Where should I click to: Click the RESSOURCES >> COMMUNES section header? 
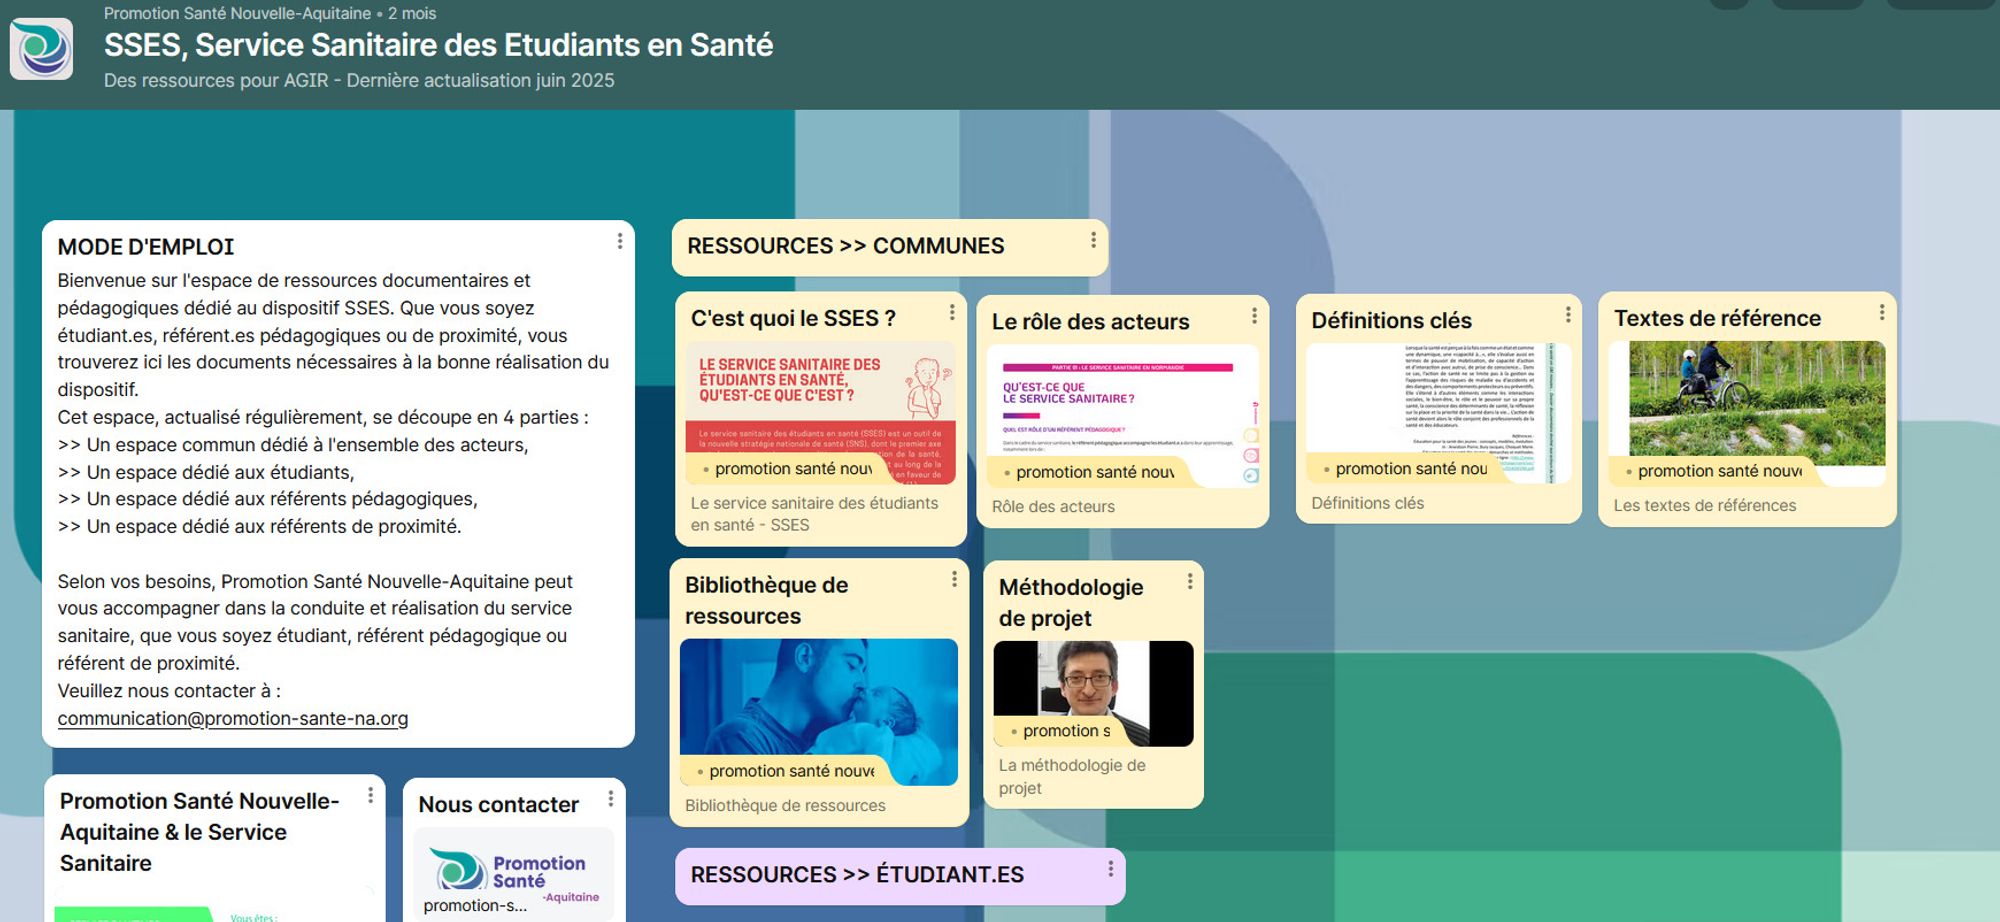[x=890, y=247]
